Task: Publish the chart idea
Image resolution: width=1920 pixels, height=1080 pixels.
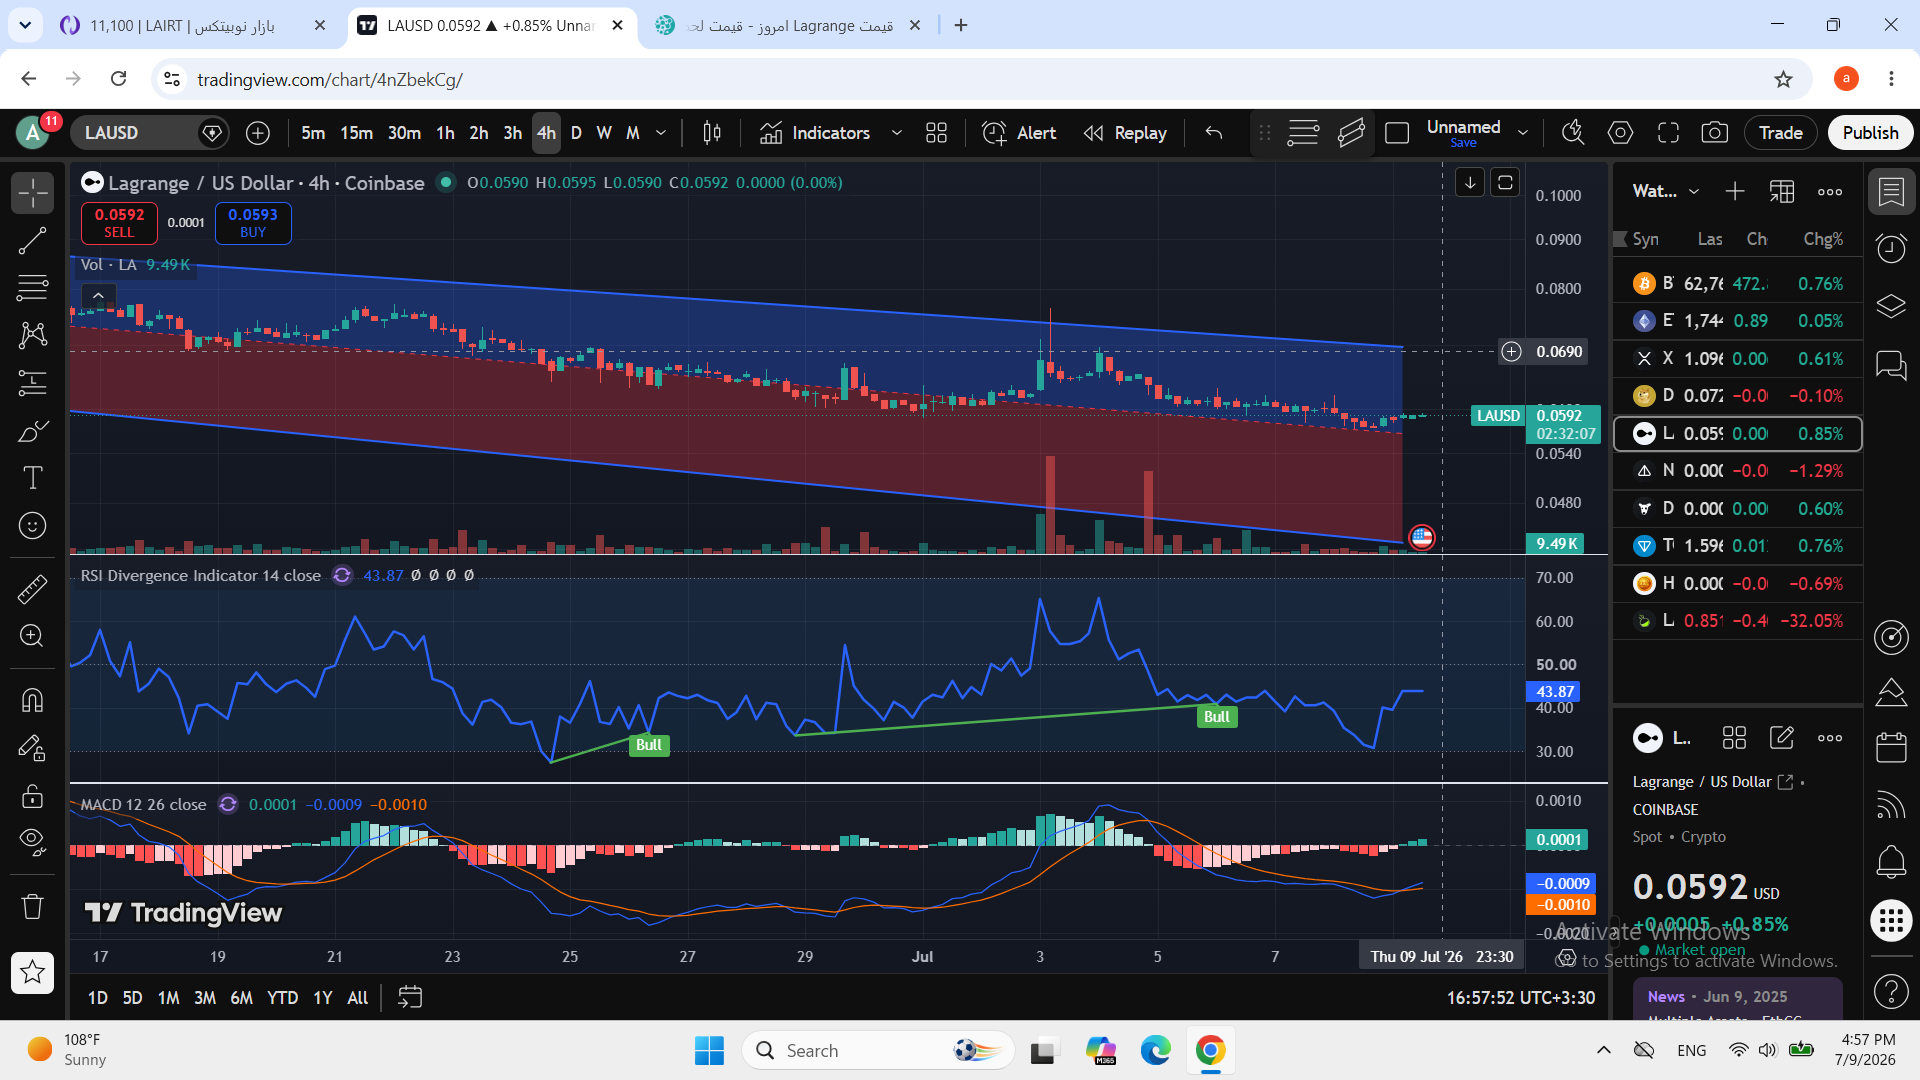Action: click(1870, 133)
